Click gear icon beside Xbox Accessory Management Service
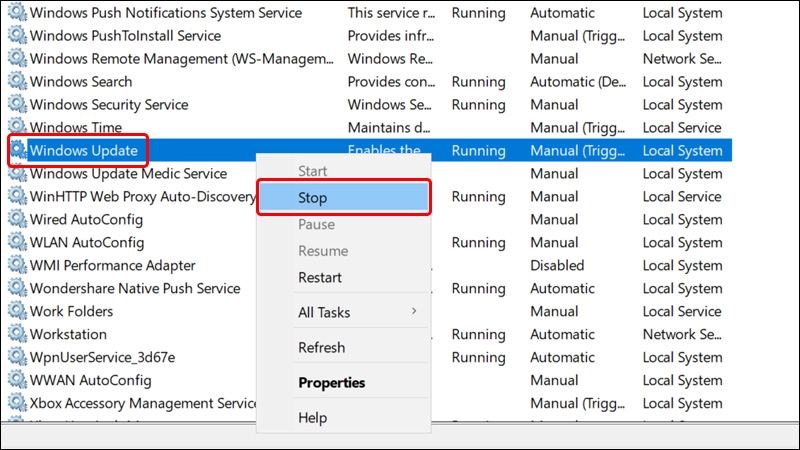Screen dimensions: 800x450 pos(17,403)
